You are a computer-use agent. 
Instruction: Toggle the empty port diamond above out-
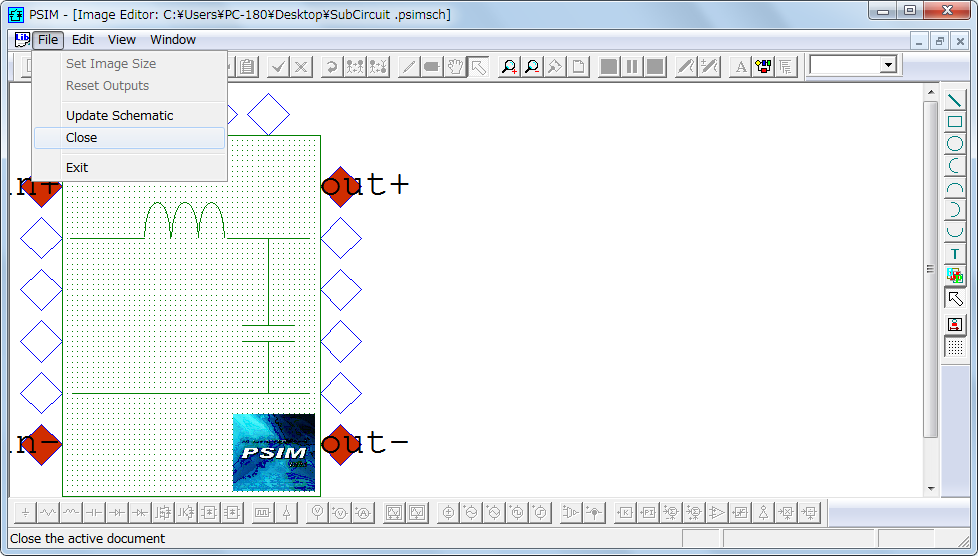pyautogui.click(x=341, y=393)
